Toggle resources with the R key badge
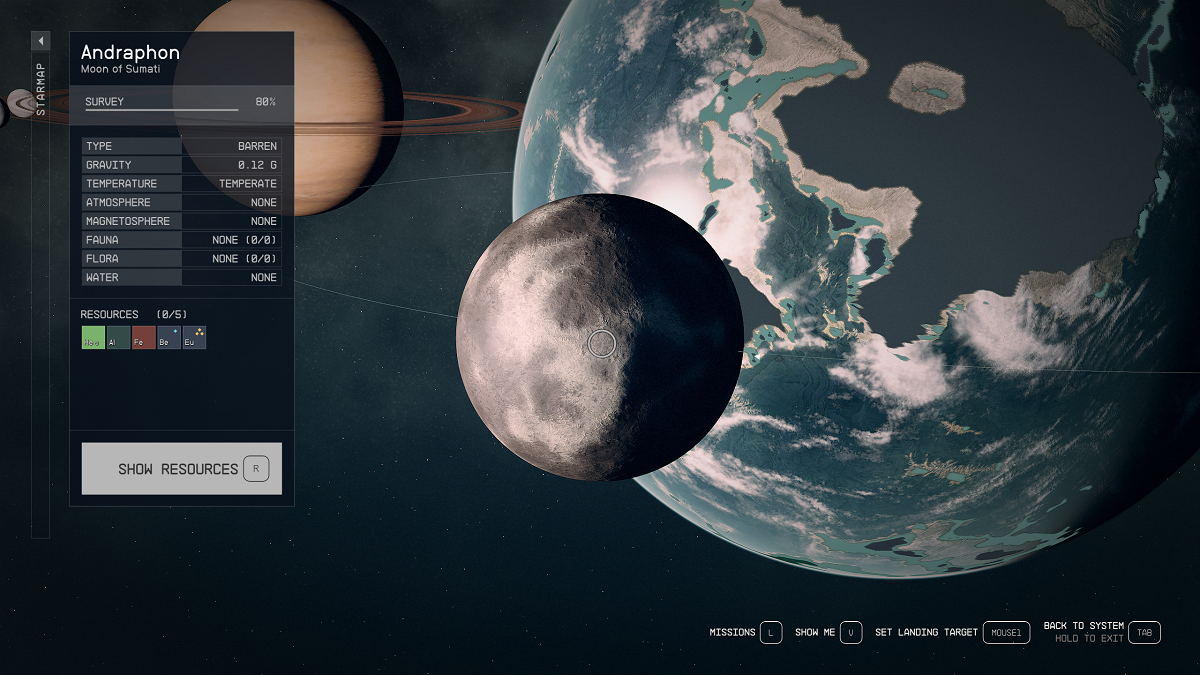 pyautogui.click(x=256, y=469)
